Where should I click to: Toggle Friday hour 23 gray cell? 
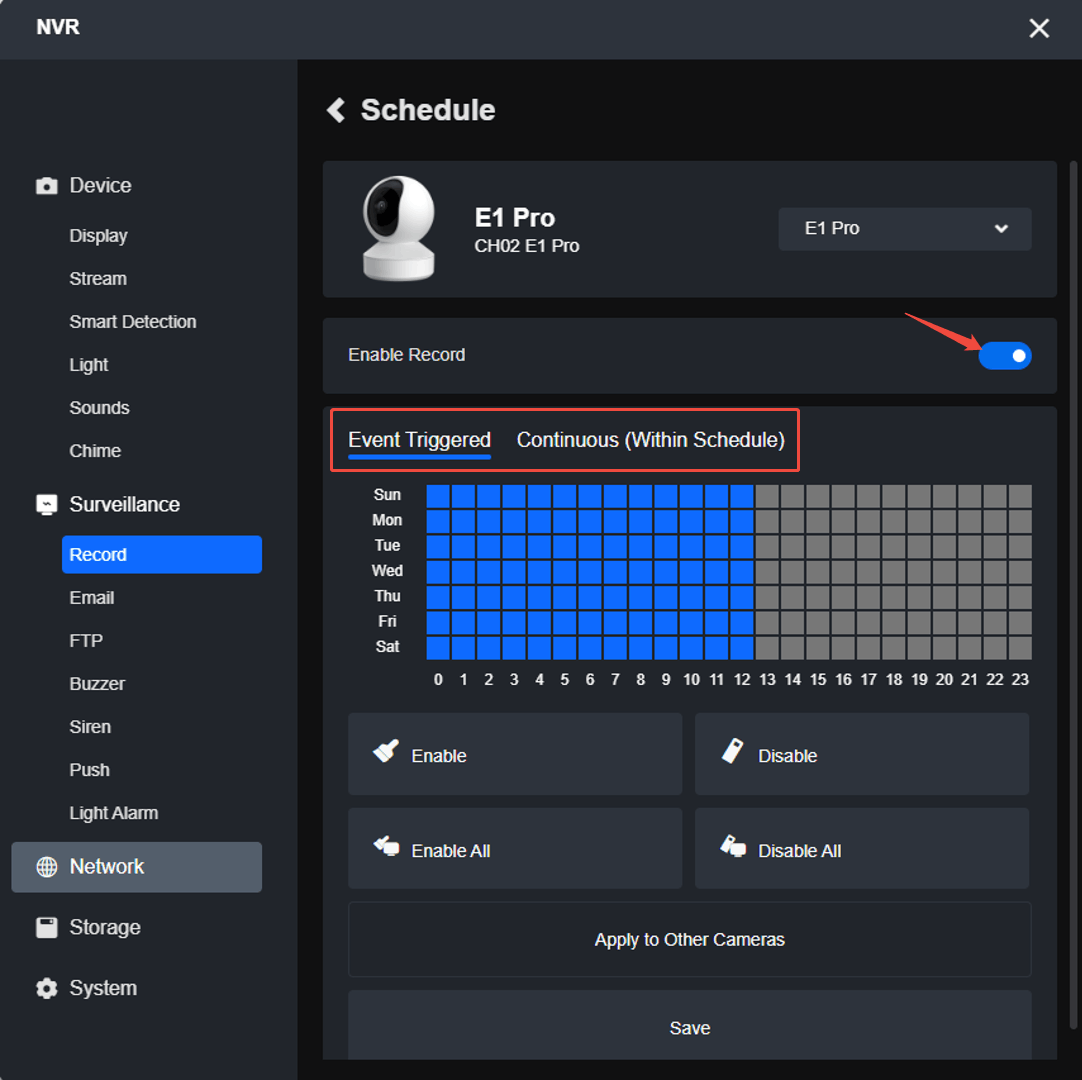[1020, 622]
